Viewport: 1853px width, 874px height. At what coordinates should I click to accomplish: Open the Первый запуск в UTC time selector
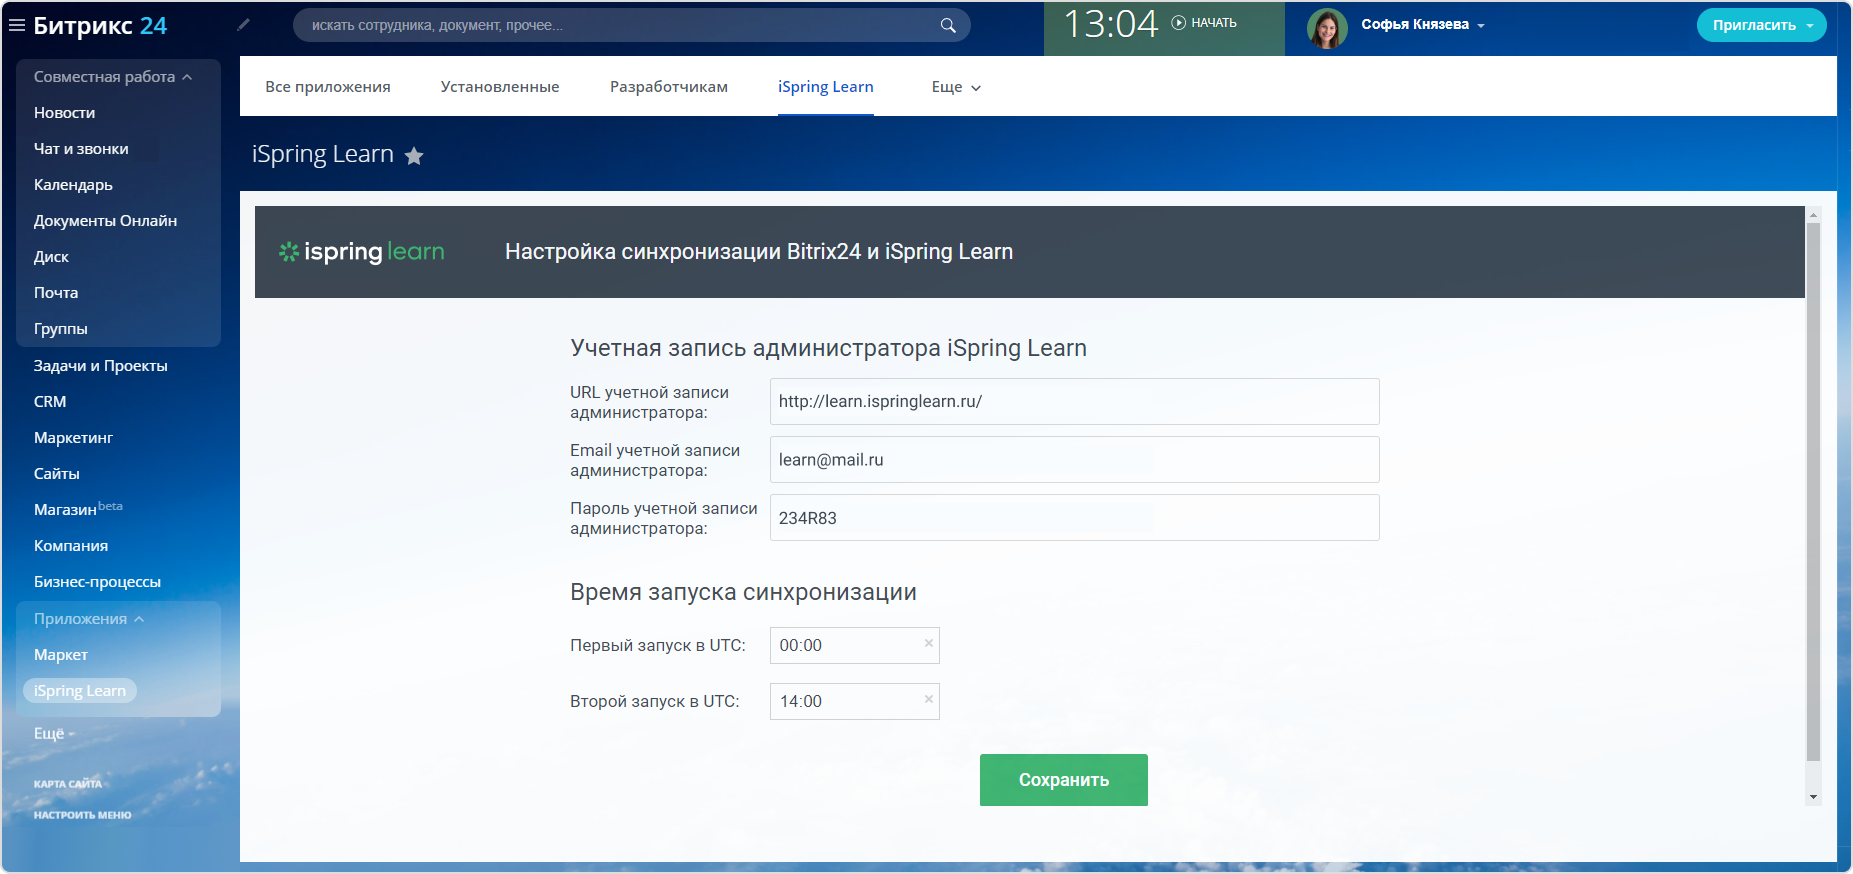click(854, 645)
